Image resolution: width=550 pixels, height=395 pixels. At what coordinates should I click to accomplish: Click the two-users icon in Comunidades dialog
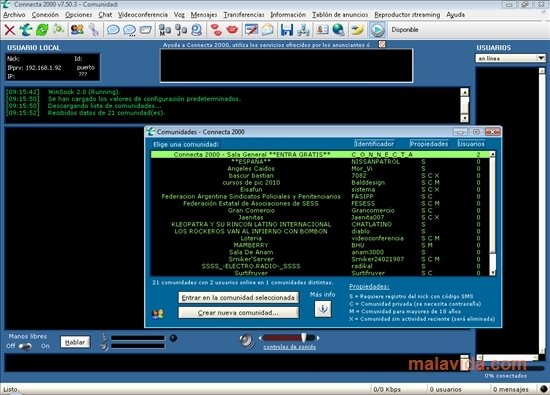coord(158,314)
